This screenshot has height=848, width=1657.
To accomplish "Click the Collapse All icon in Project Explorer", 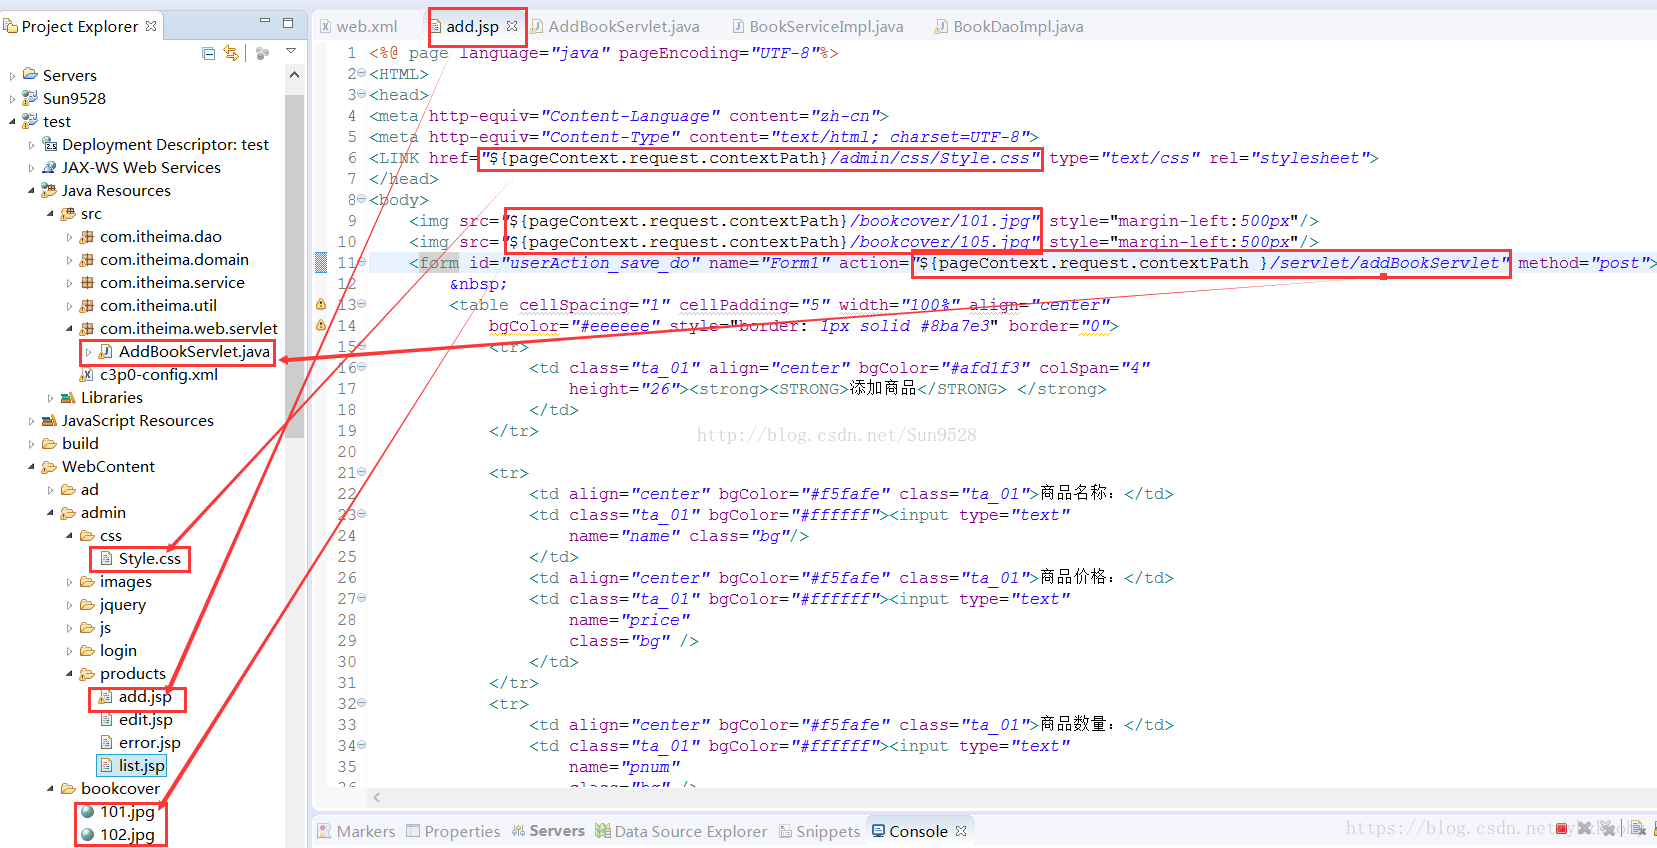I will pos(208,53).
